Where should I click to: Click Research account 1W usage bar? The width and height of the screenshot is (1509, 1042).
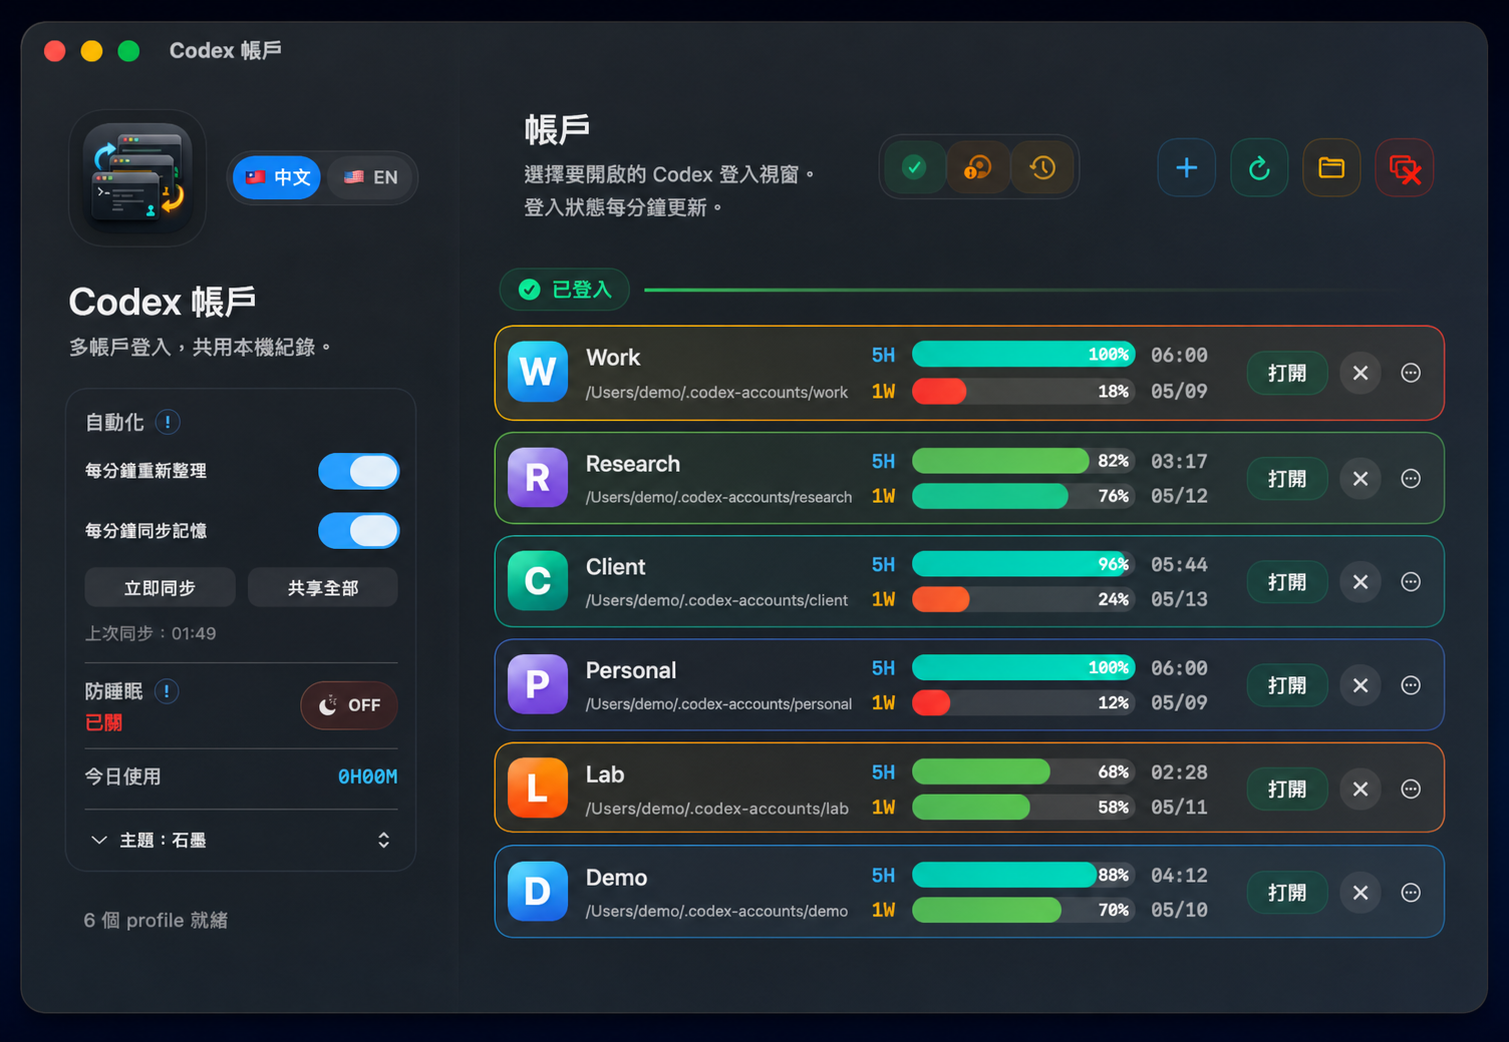[x=1023, y=496]
